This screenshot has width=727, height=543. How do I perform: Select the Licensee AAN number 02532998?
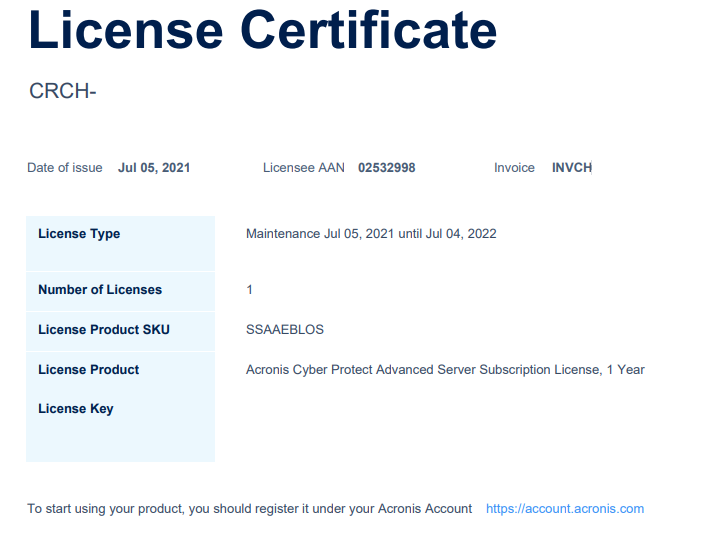(x=387, y=167)
